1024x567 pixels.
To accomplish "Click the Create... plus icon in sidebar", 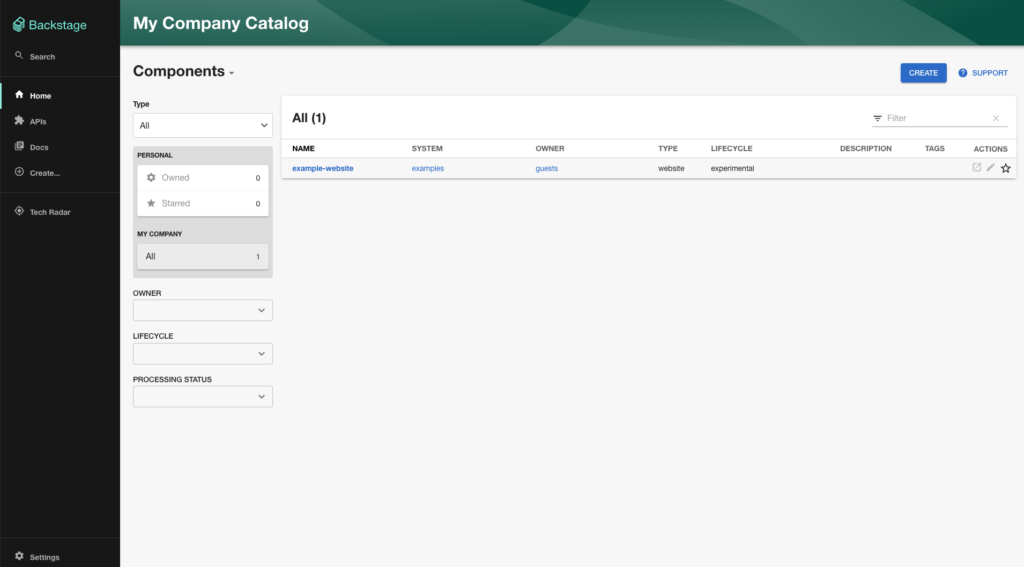I will pyautogui.click(x=19, y=172).
